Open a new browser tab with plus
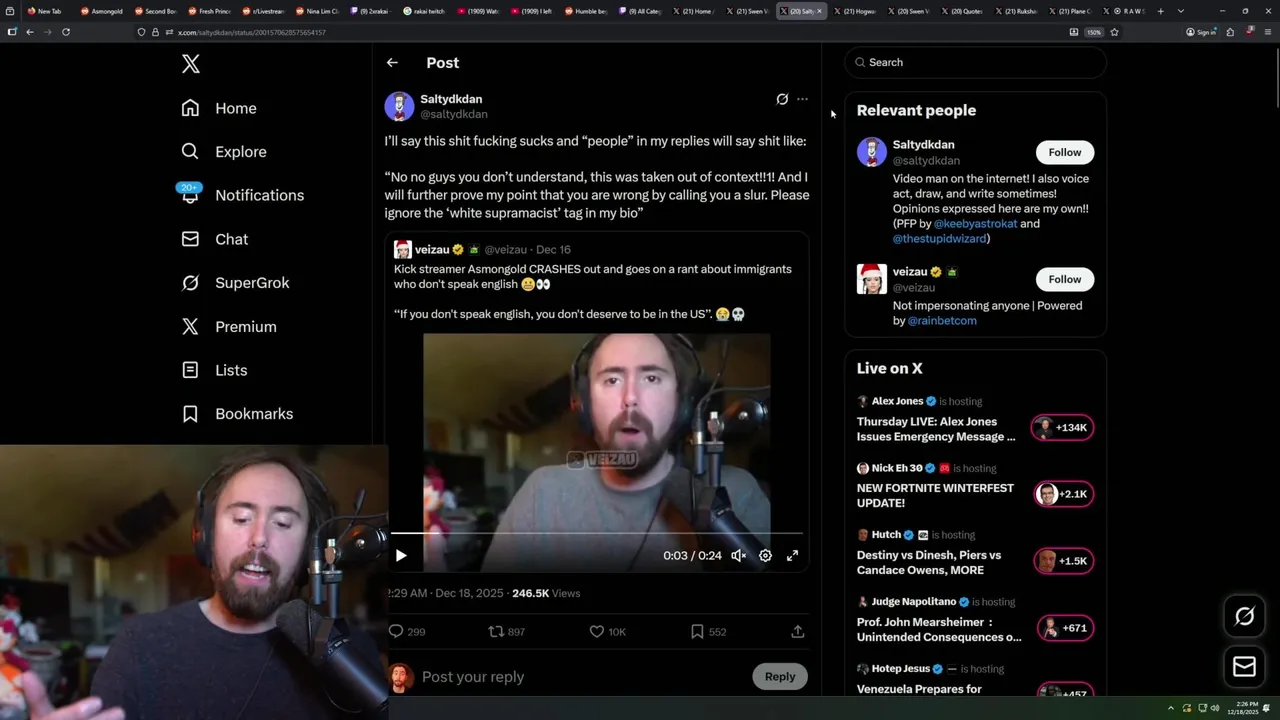This screenshot has width=1280, height=720. point(1160,11)
